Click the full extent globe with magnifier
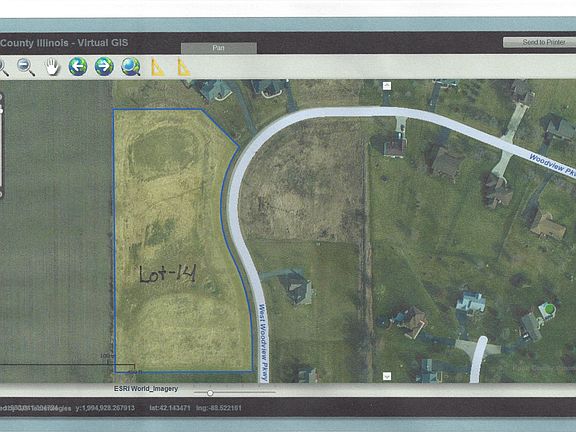The width and height of the screenshot is (576, 432). pos(131,66)
